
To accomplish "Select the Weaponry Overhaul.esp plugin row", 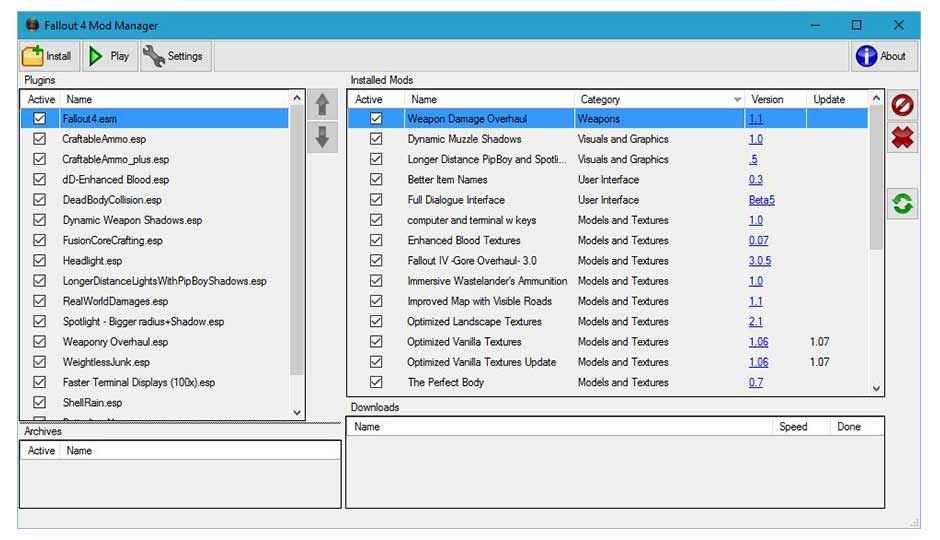I will 155,342.
